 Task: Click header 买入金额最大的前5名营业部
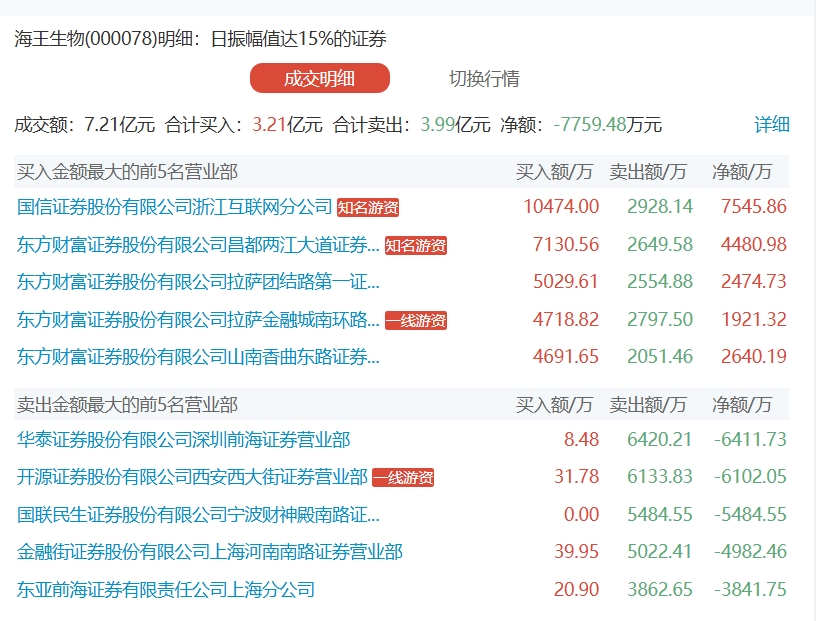pos(127,172)
